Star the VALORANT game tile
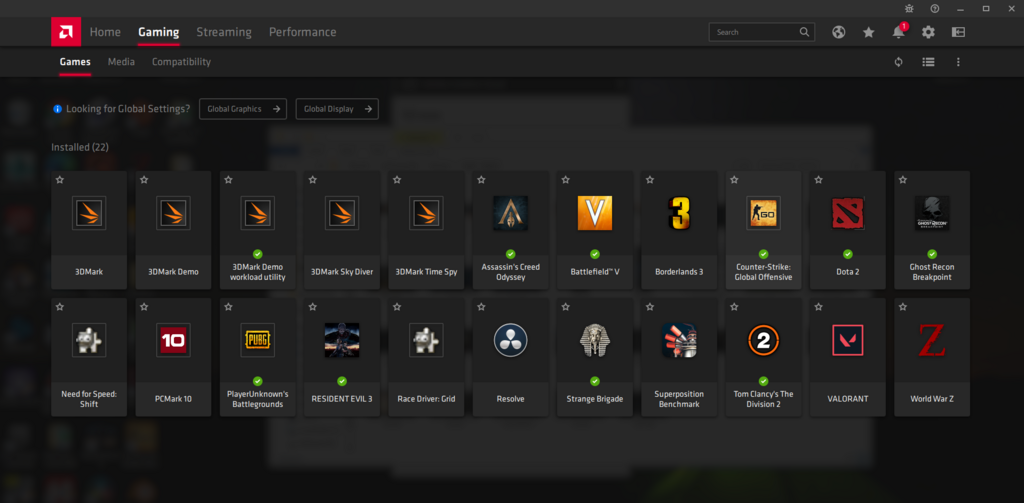Viewport: 1024px width, 503px height. (817, 307)
